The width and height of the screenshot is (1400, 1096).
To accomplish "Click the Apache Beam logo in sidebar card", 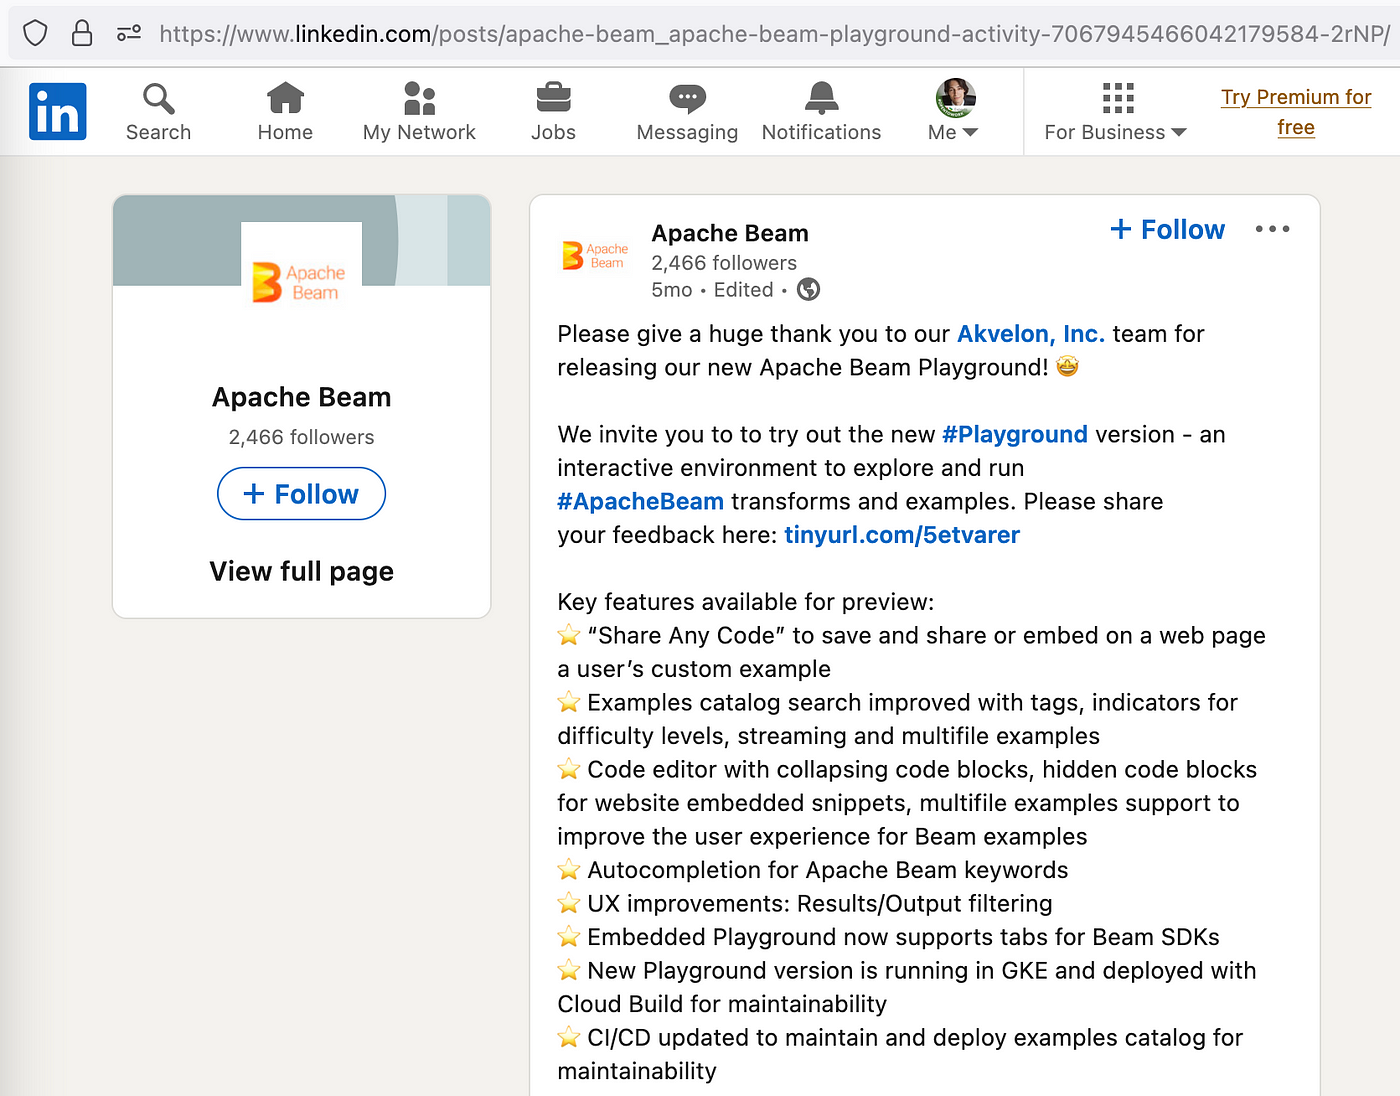I will (x=301, y=281).
